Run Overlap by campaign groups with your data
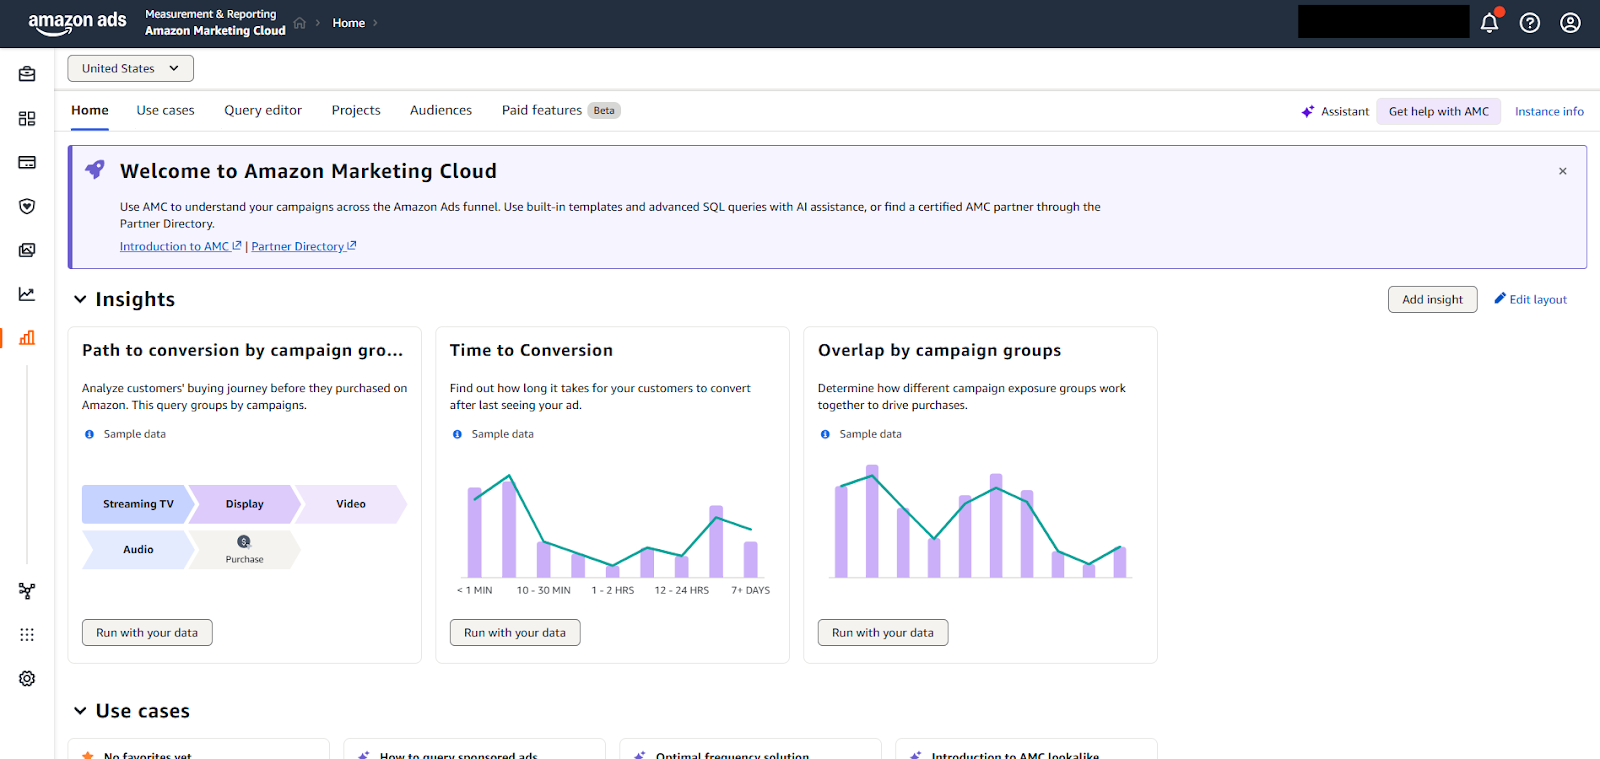 [883, 632]
